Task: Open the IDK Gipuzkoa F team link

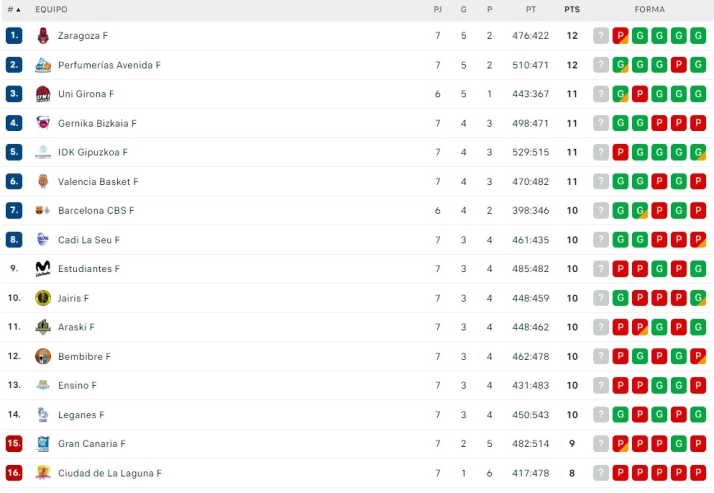Action: click(93, 152)
